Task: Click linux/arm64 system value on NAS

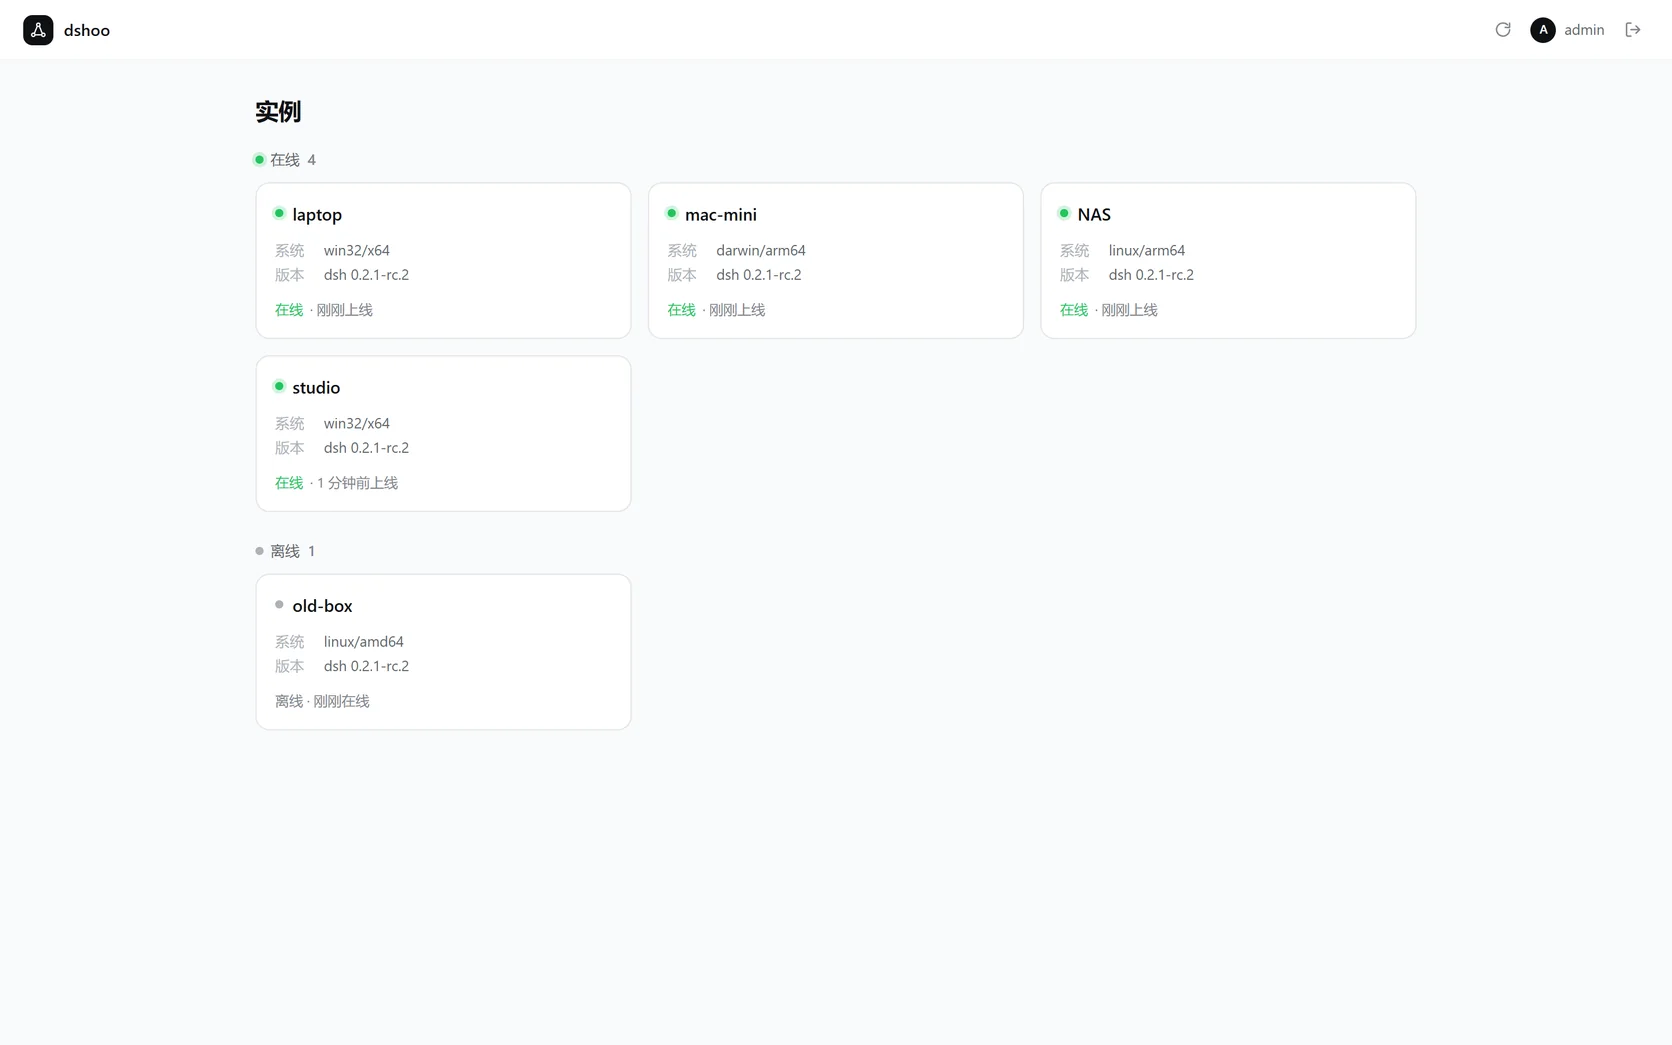Action: coord(1147,251)
